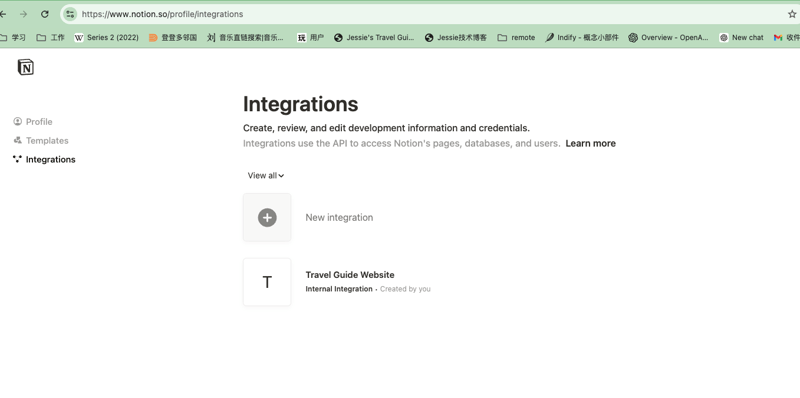Click the New integration label
800x398 pixels.
(x=339, y=217)
